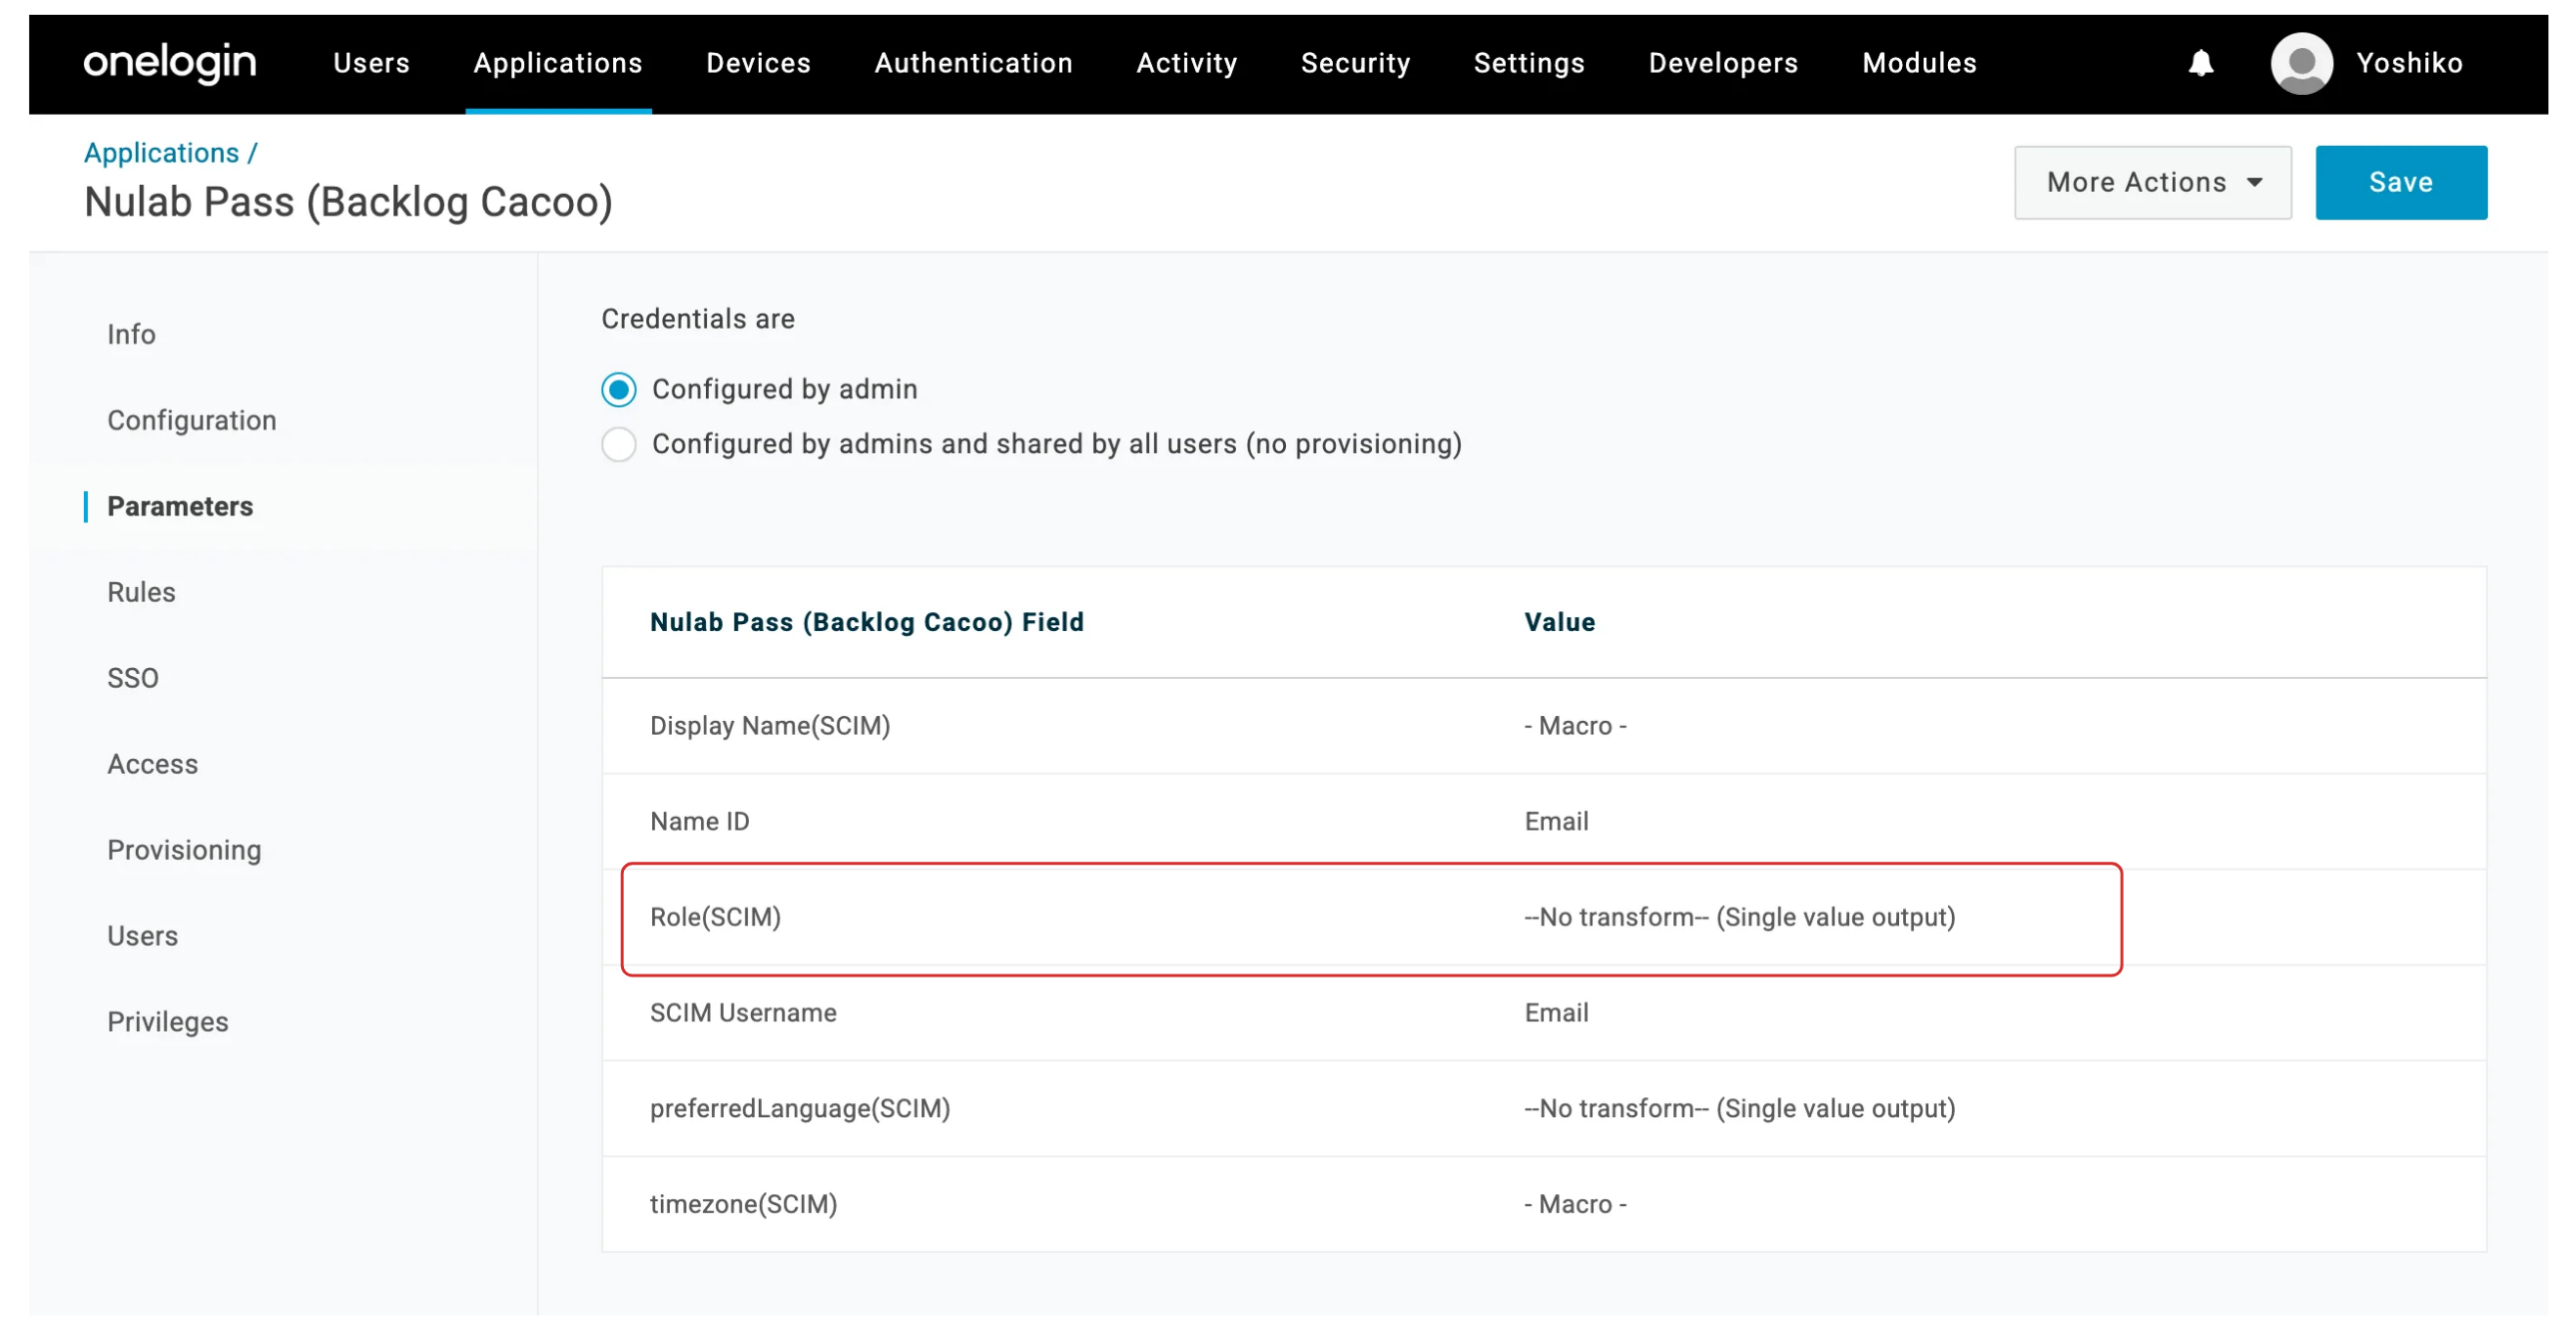Open the Activity menu
Viewport: 2576px width, 1330px height.
(x=1186, y=63)
